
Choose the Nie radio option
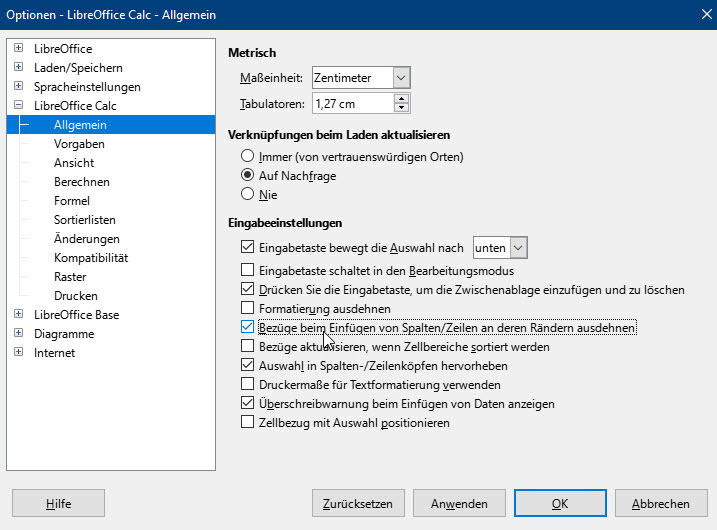pyautogui.click(x=247, y=194)
